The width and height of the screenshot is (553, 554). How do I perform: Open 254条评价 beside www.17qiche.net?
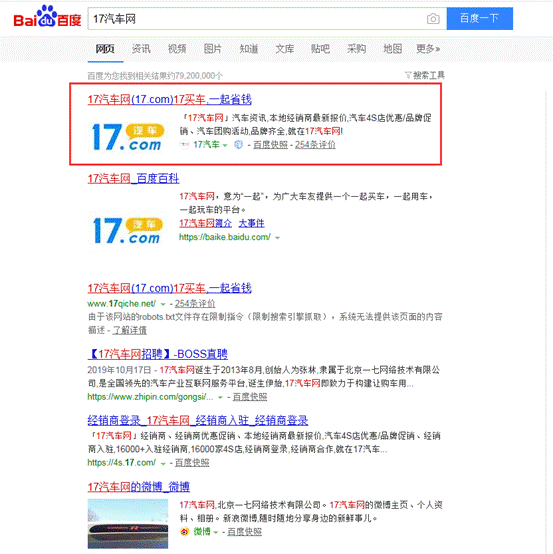coord(195,303)
